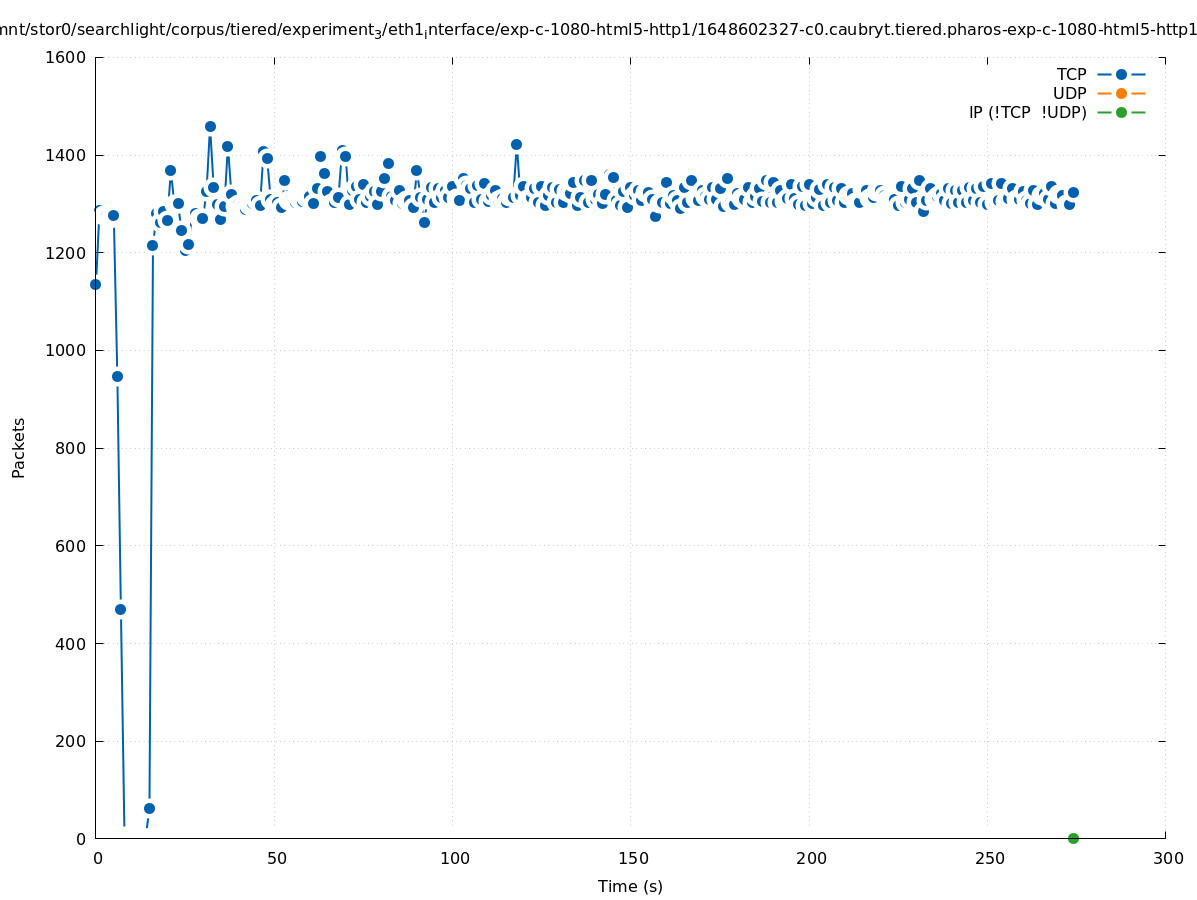Click the UDP legend label
Screen dimensions: 1197x900
tap(1069, 94)
